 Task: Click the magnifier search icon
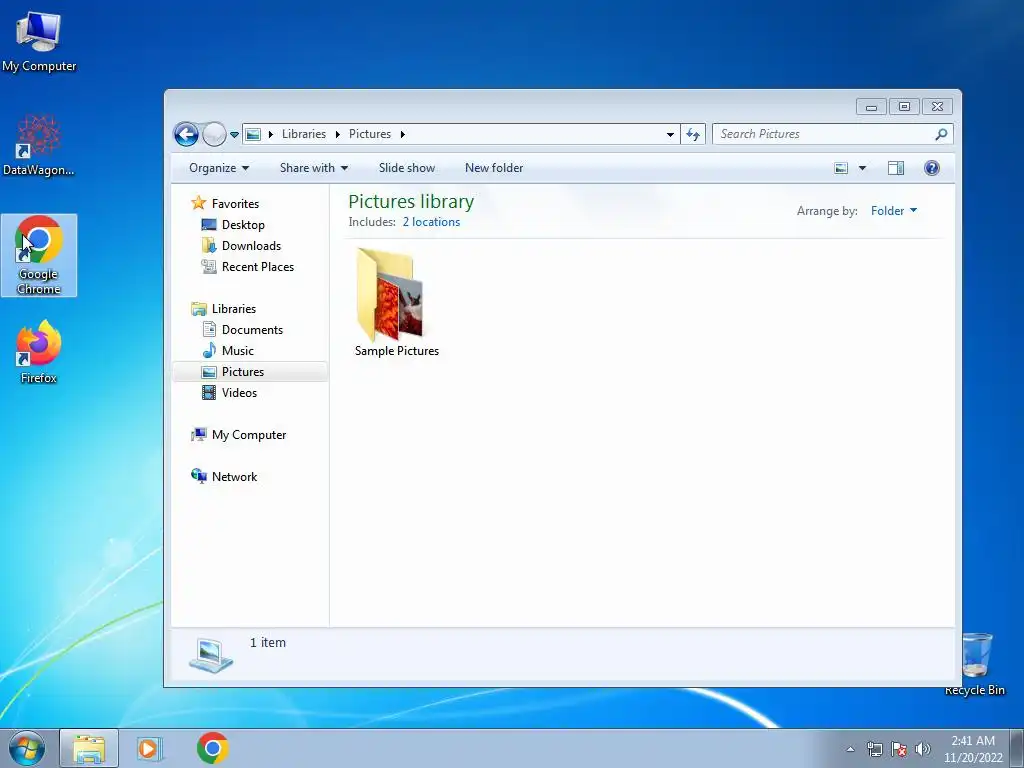[941, 135]
